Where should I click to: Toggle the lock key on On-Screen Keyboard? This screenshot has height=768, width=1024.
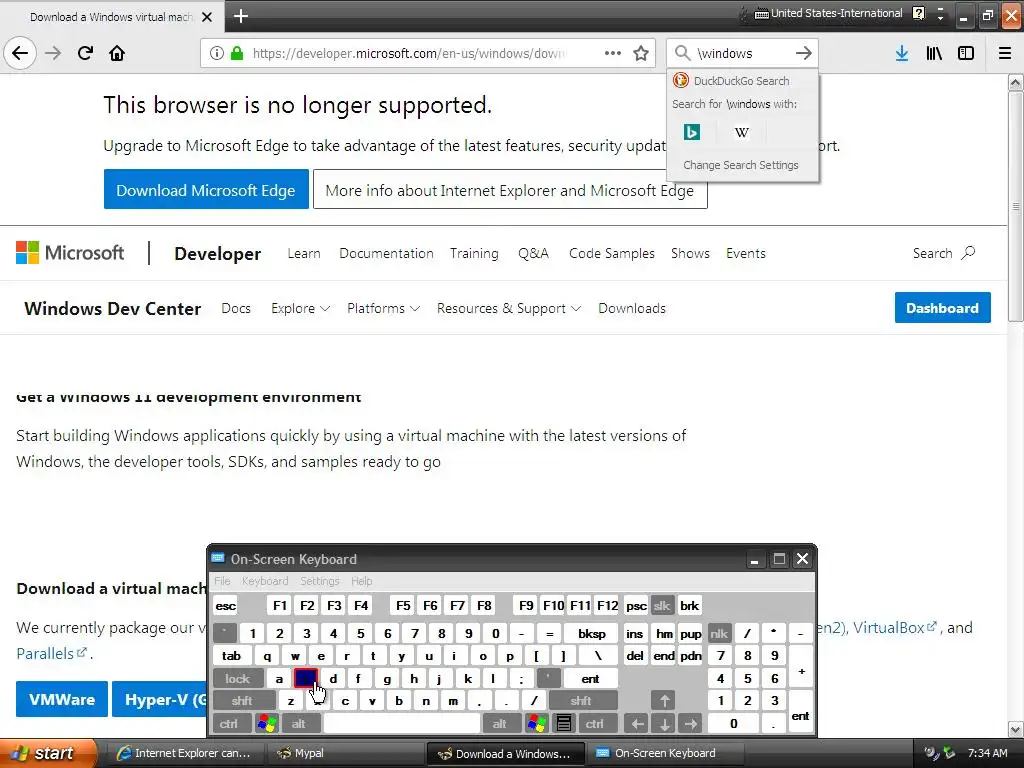[238, 679]
